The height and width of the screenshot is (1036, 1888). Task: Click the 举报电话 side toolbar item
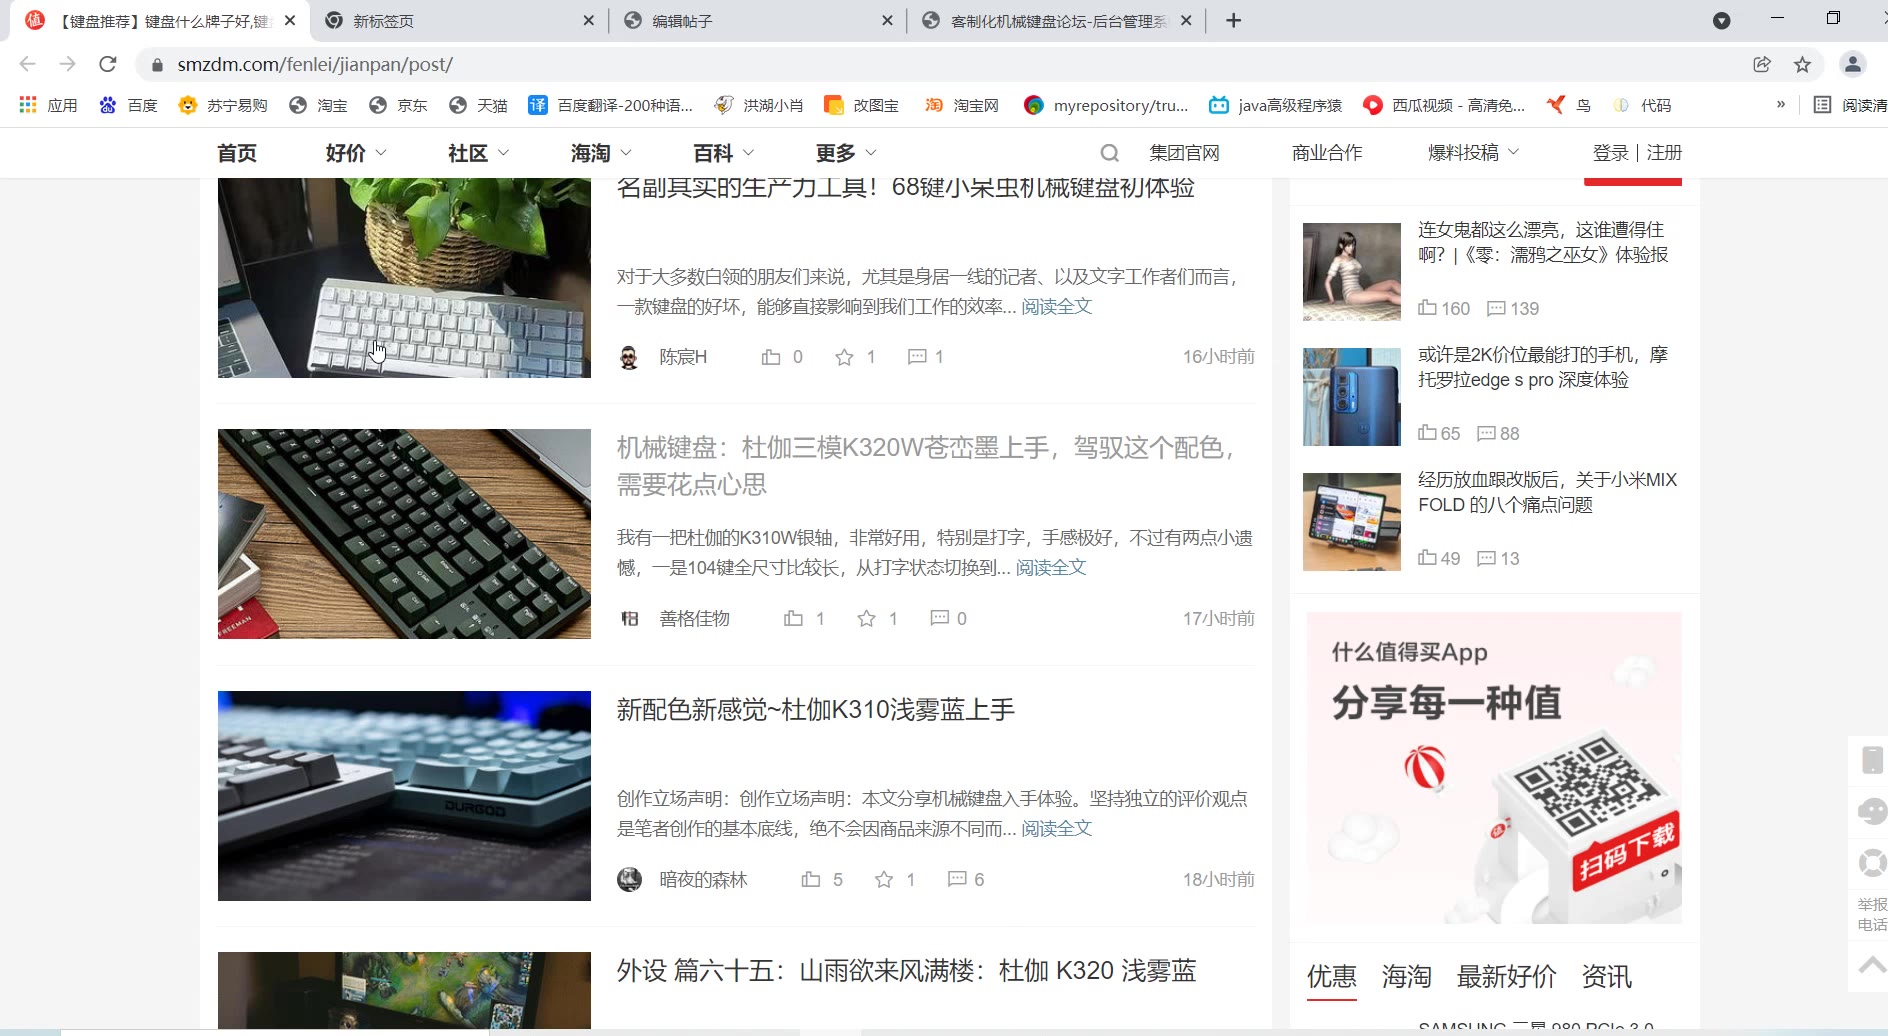(1871, 914)
